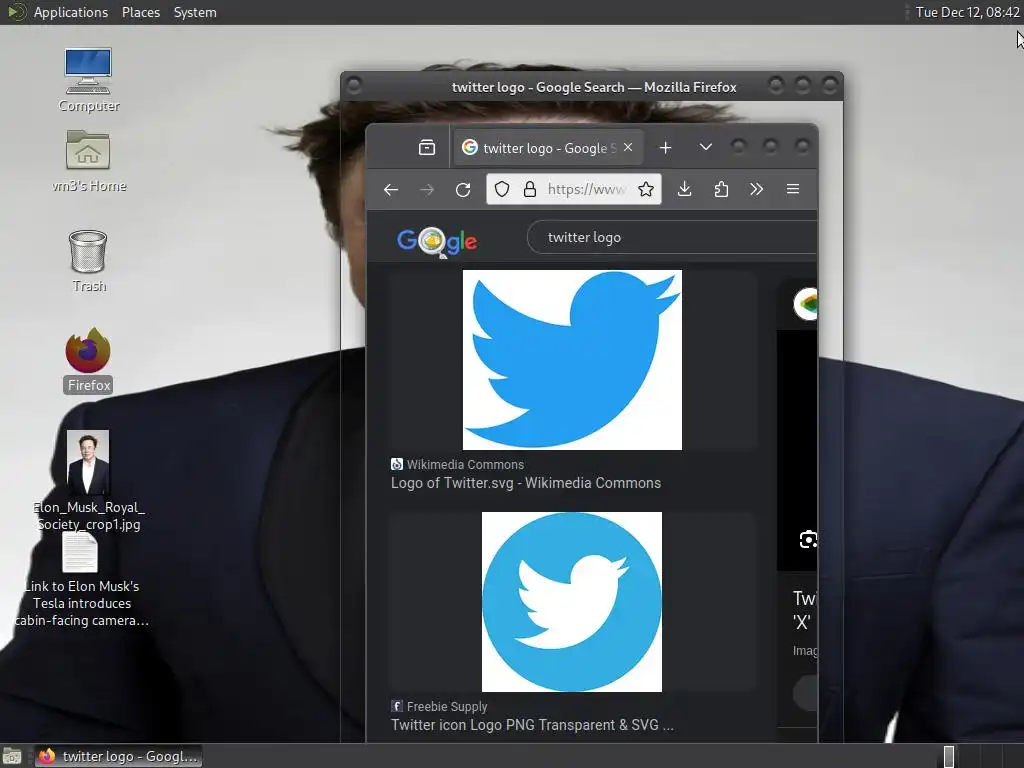Select the Link to Elon Musk's Tesla file
Screen dimensions: 1024x768
click(81, 580)
